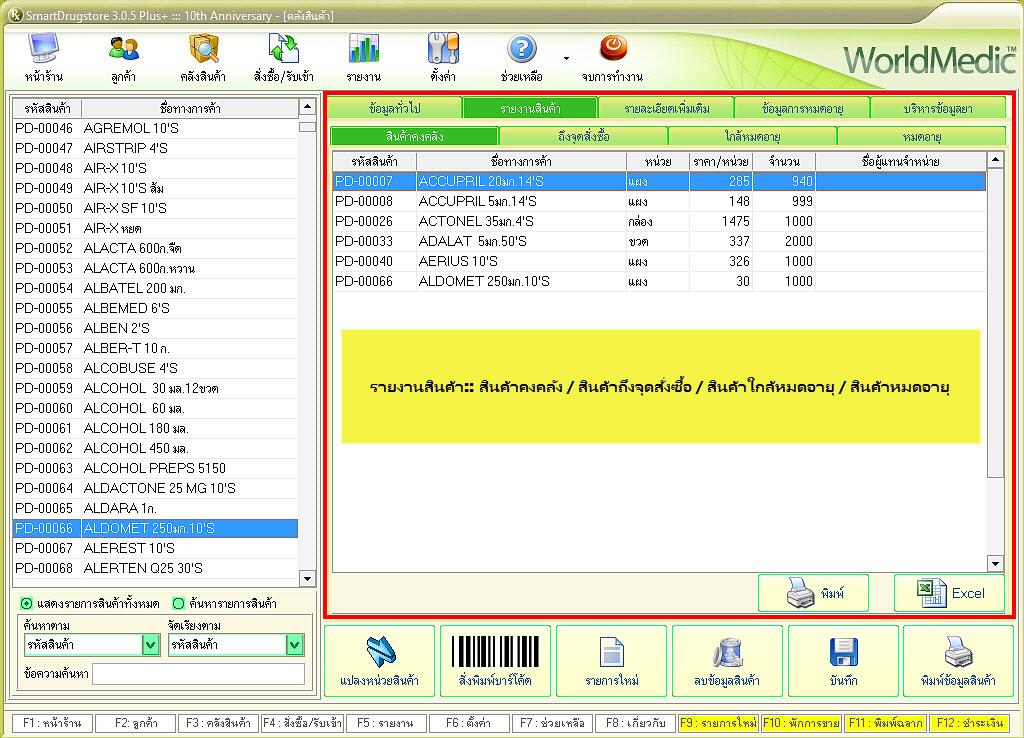Select ค้นหารายการสินค้า radio option
Viewport: 1024px width, 738px height.
[x=179, y=603]
